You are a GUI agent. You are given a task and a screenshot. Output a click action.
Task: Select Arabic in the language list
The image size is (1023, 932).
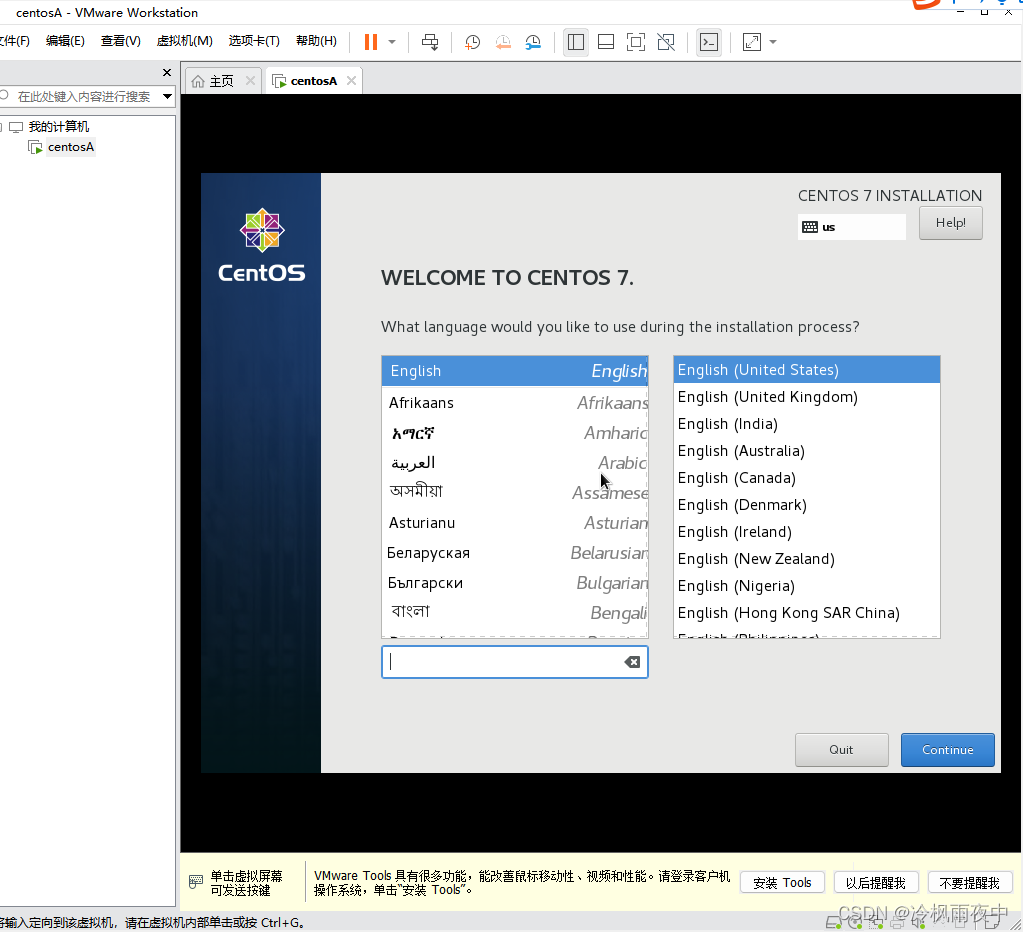point(515,463)
